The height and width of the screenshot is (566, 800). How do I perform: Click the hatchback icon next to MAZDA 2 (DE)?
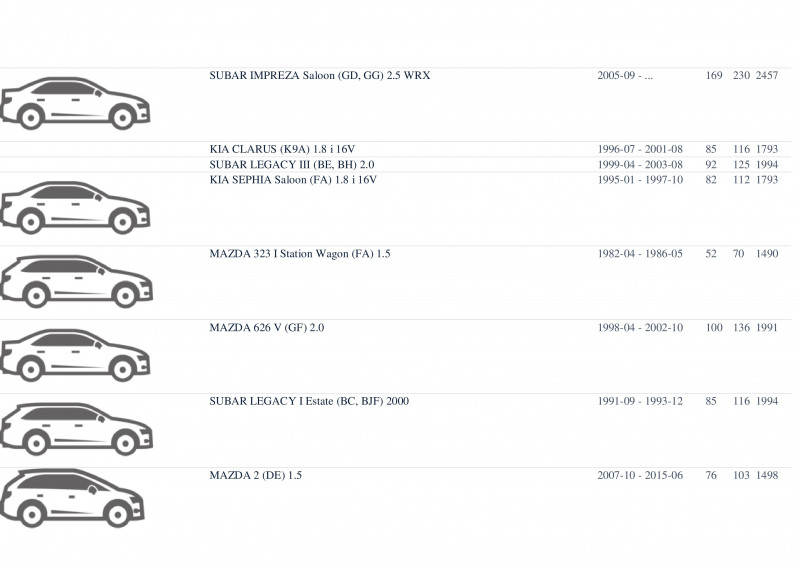(x=72, y=499)
